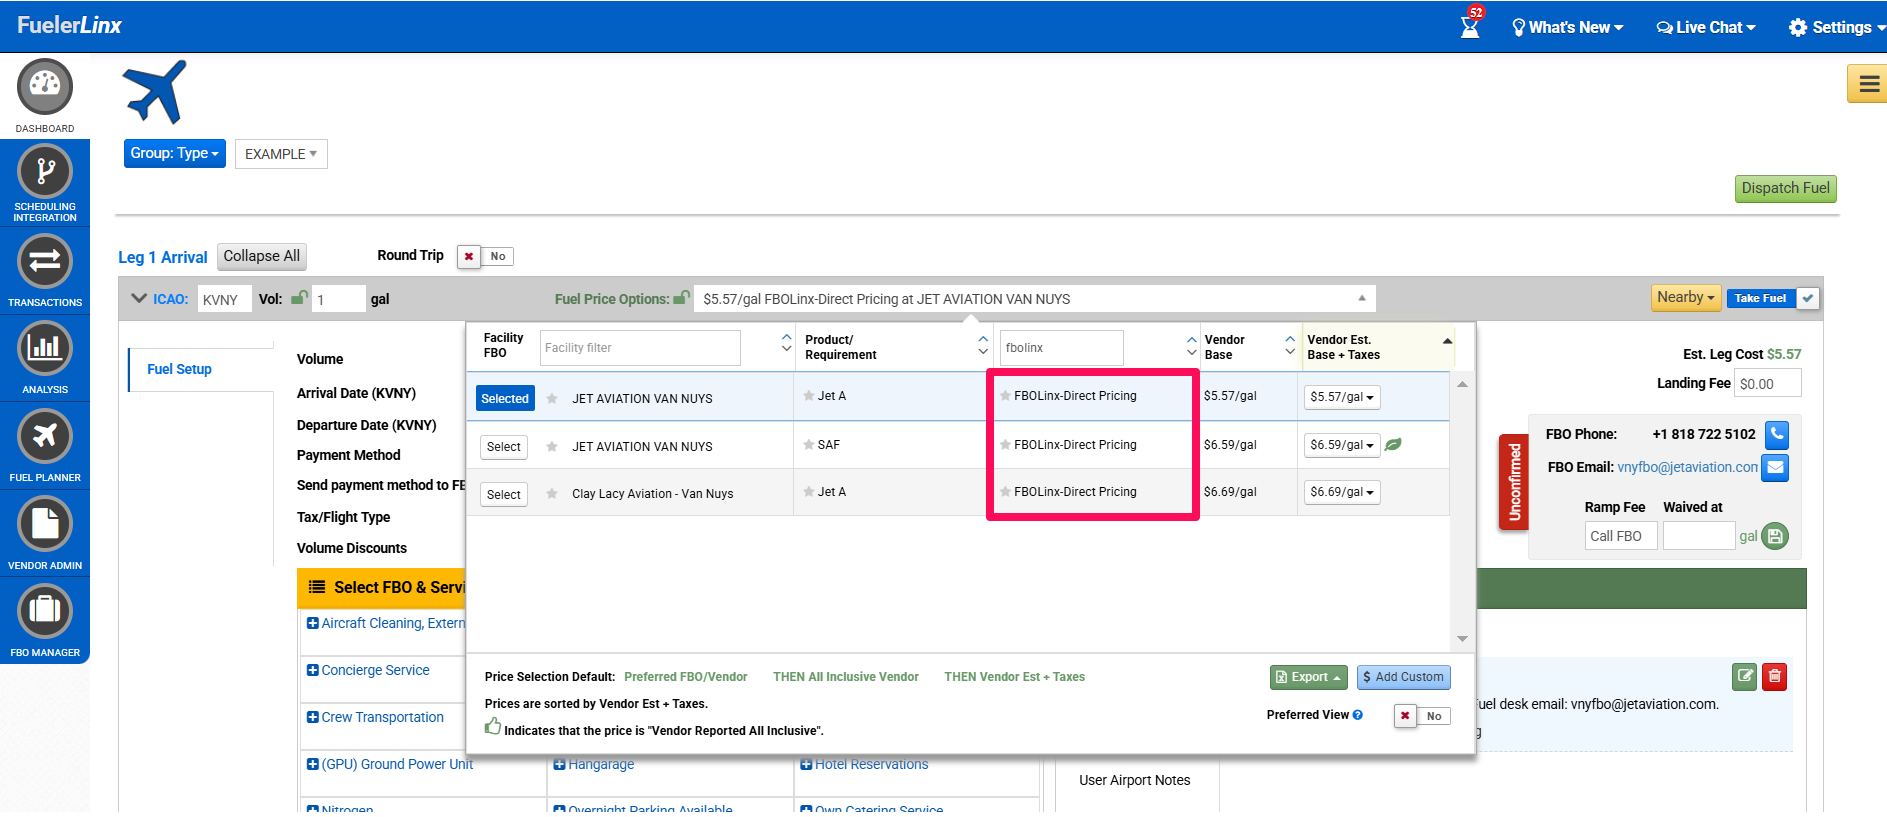Click the Unconfirmed red status tab
Image resolution: width=1887 pixels, height=817 pixels.
1514,483
